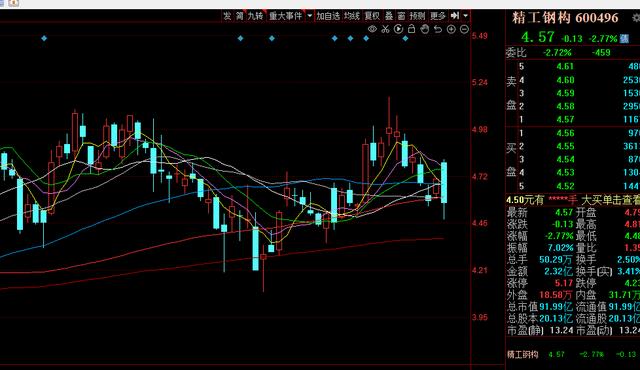The height and width of the screenshot is (370, 640).
Task: Toggle the lock icon in chart toolbar
Action: coord(411,29)
